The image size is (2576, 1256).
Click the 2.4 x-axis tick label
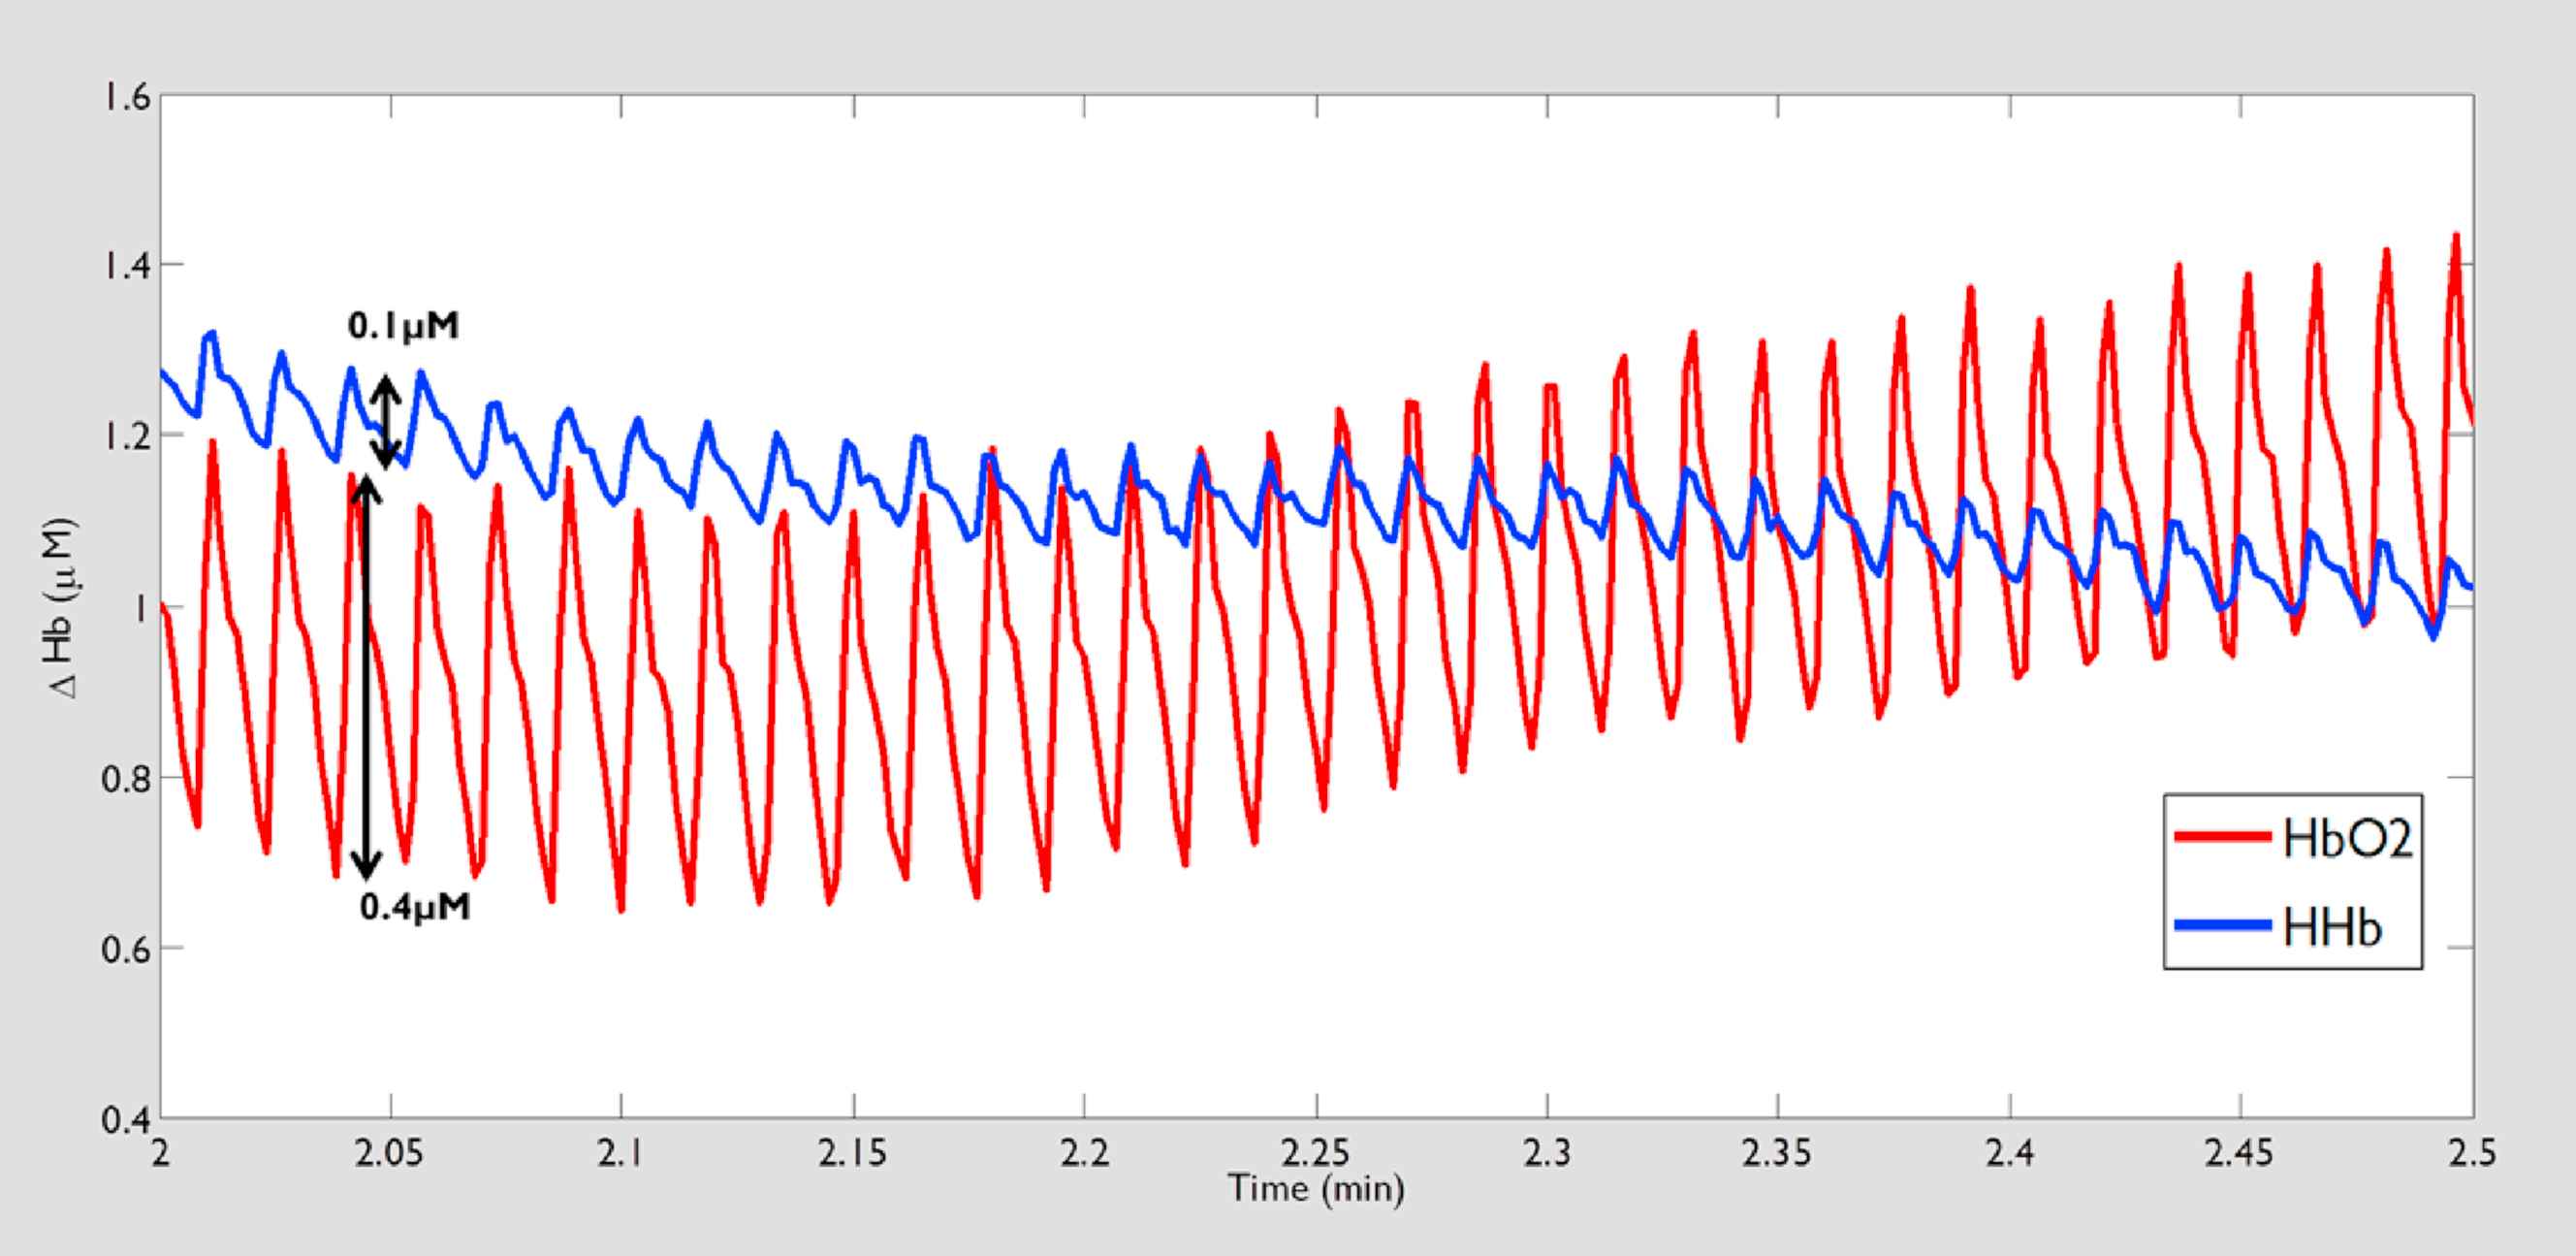coord(2009,1153)
